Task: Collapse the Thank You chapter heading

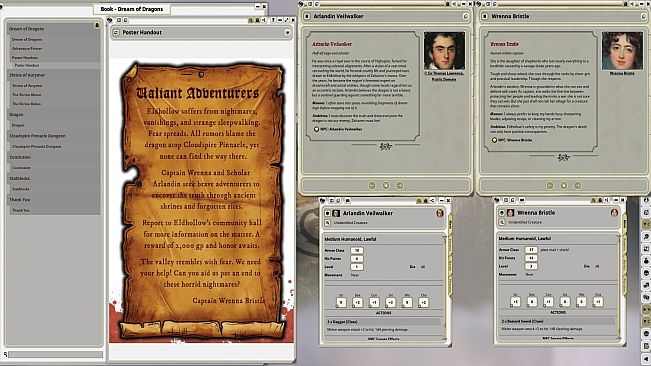Action: tap(20, 200)
